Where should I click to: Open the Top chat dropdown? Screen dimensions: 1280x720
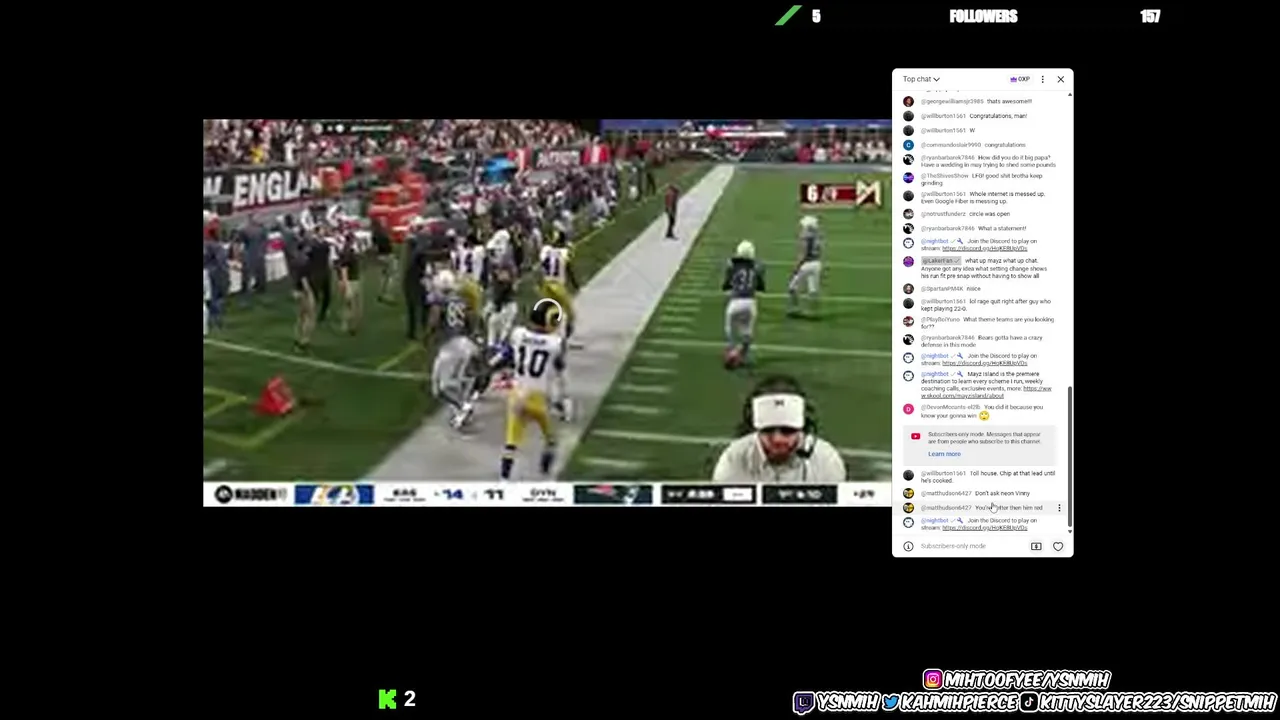point(921,79)
